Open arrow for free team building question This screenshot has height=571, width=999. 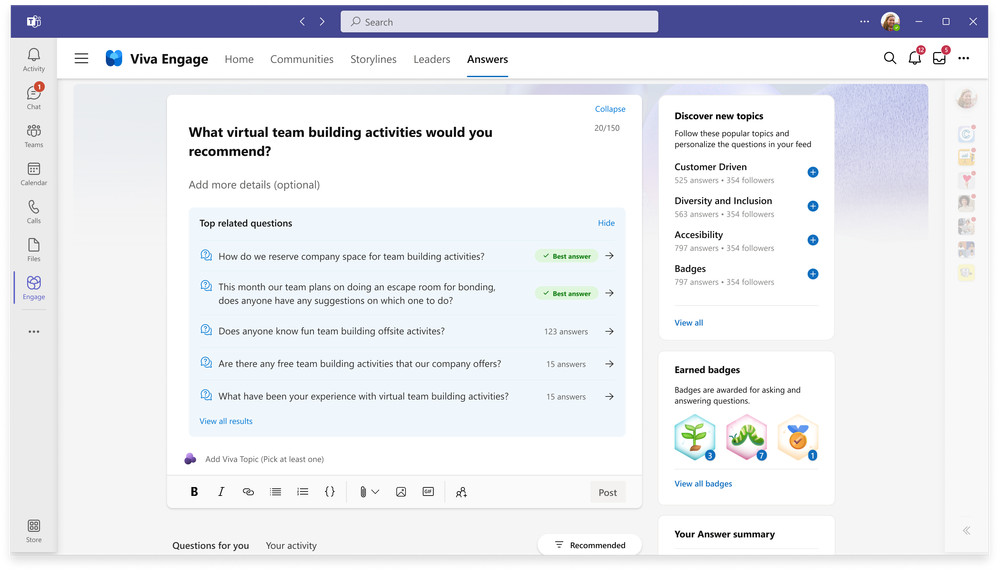tap(610, 364)
